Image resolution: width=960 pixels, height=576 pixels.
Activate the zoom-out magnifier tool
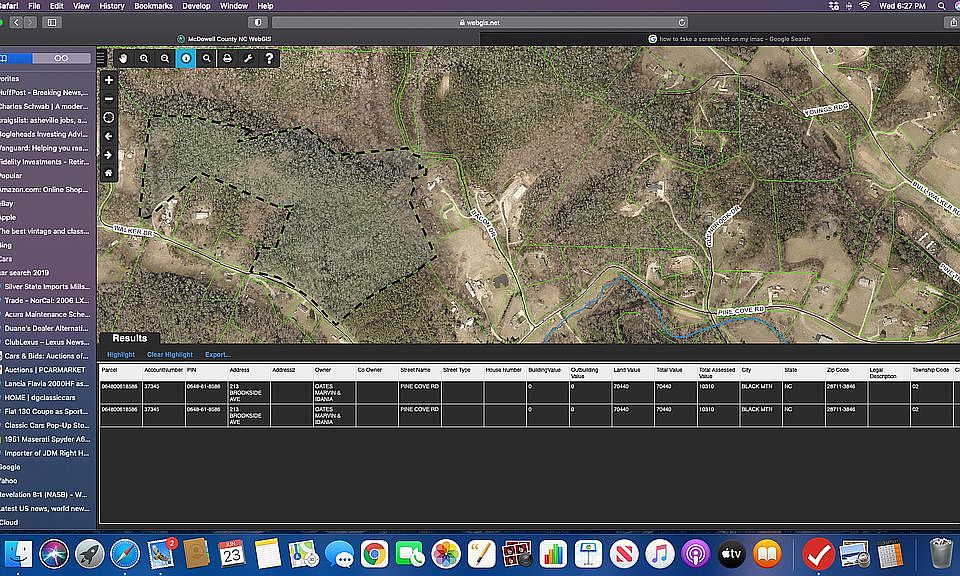tap(165, 59)
